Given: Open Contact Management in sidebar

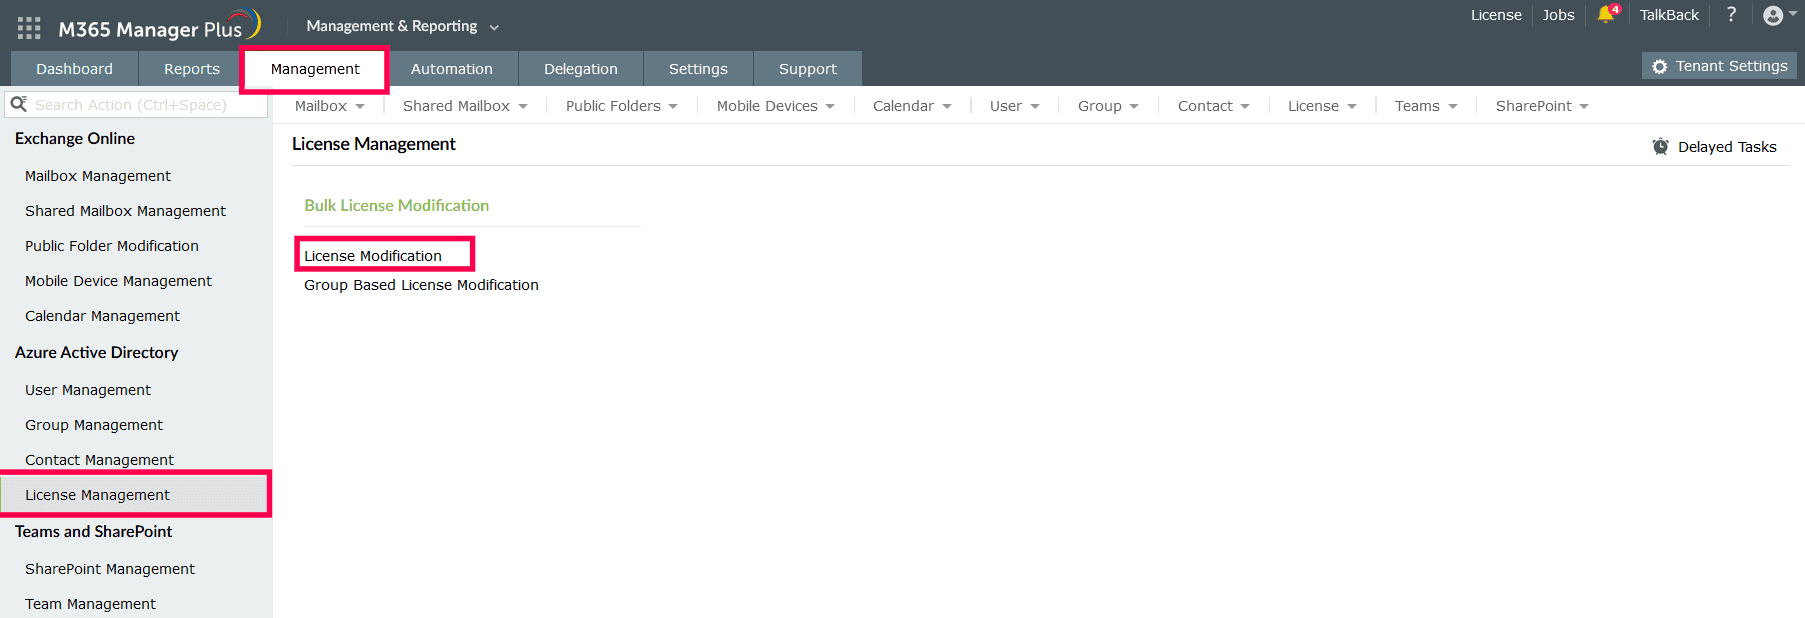Looking at the screenshot, I should click(x=99, y=460).
